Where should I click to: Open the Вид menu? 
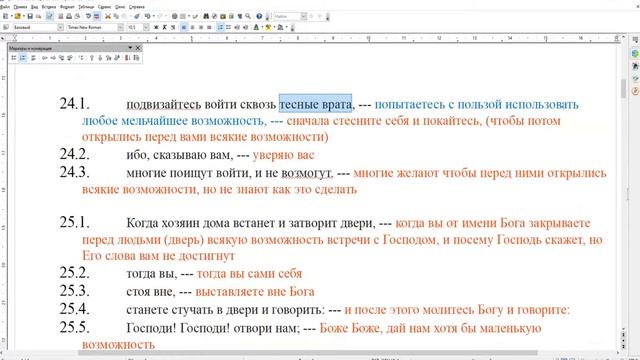click(34, 7)
